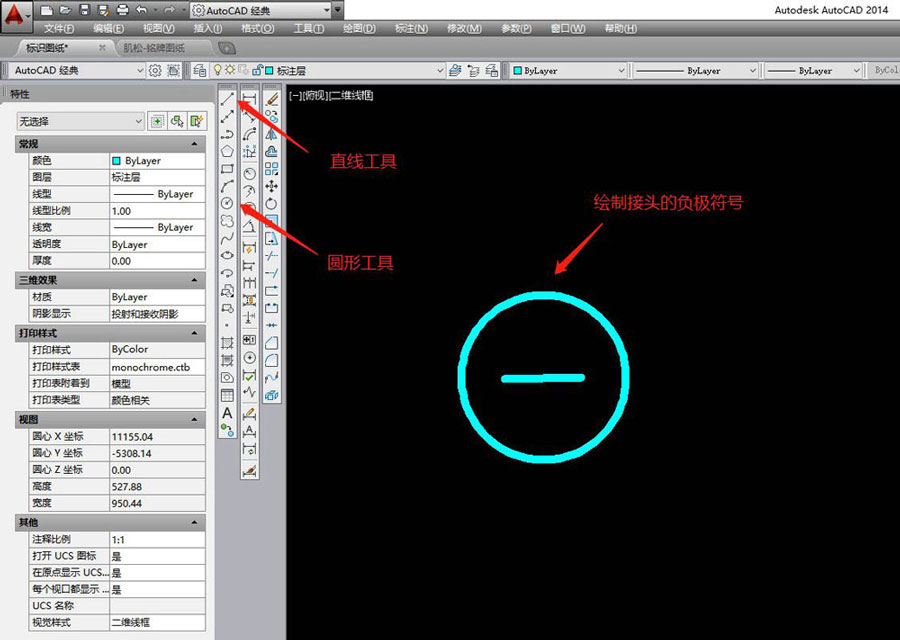
Task: Open Dimension Style manager icon
Action: [250, 471]
